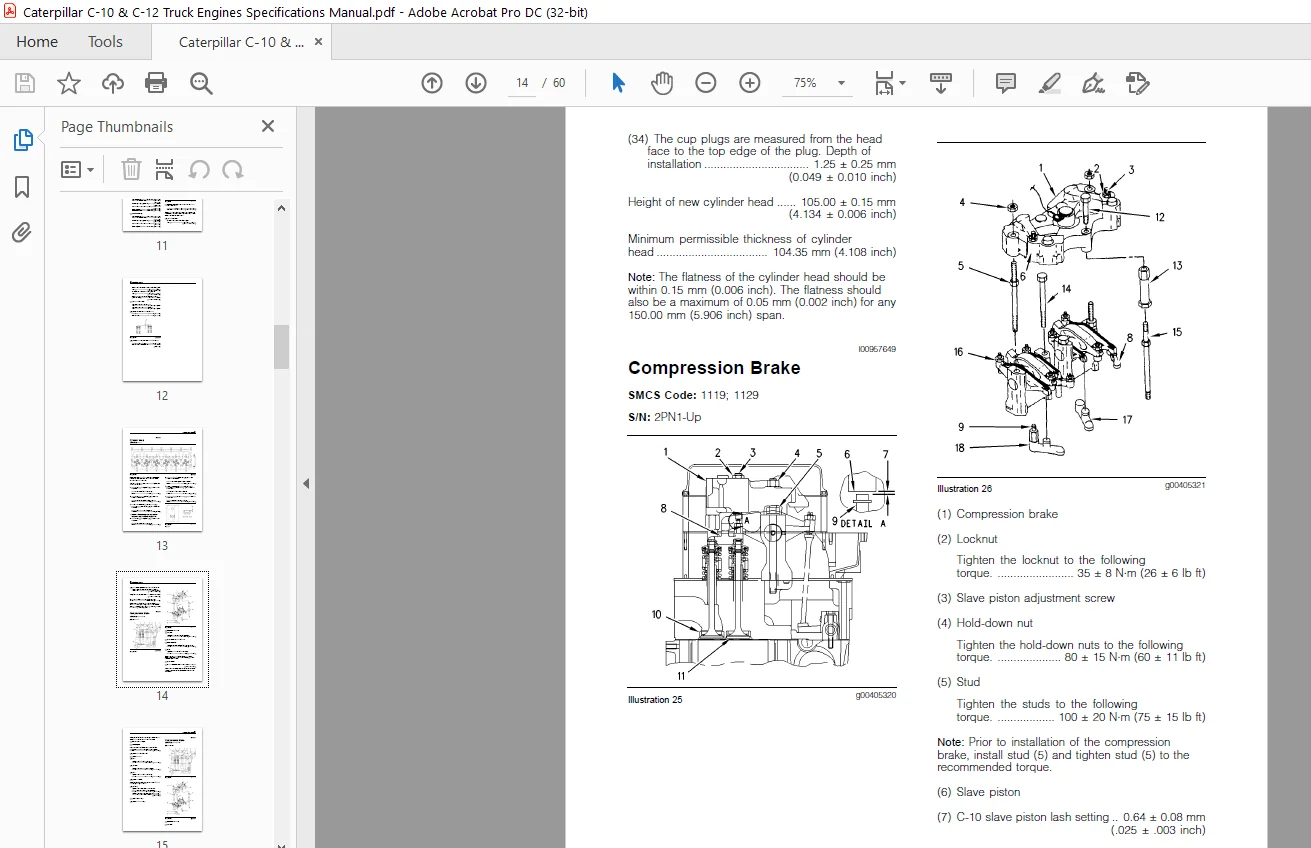Go to previous page arrow
1311x848 pixels.
[432, 83]
